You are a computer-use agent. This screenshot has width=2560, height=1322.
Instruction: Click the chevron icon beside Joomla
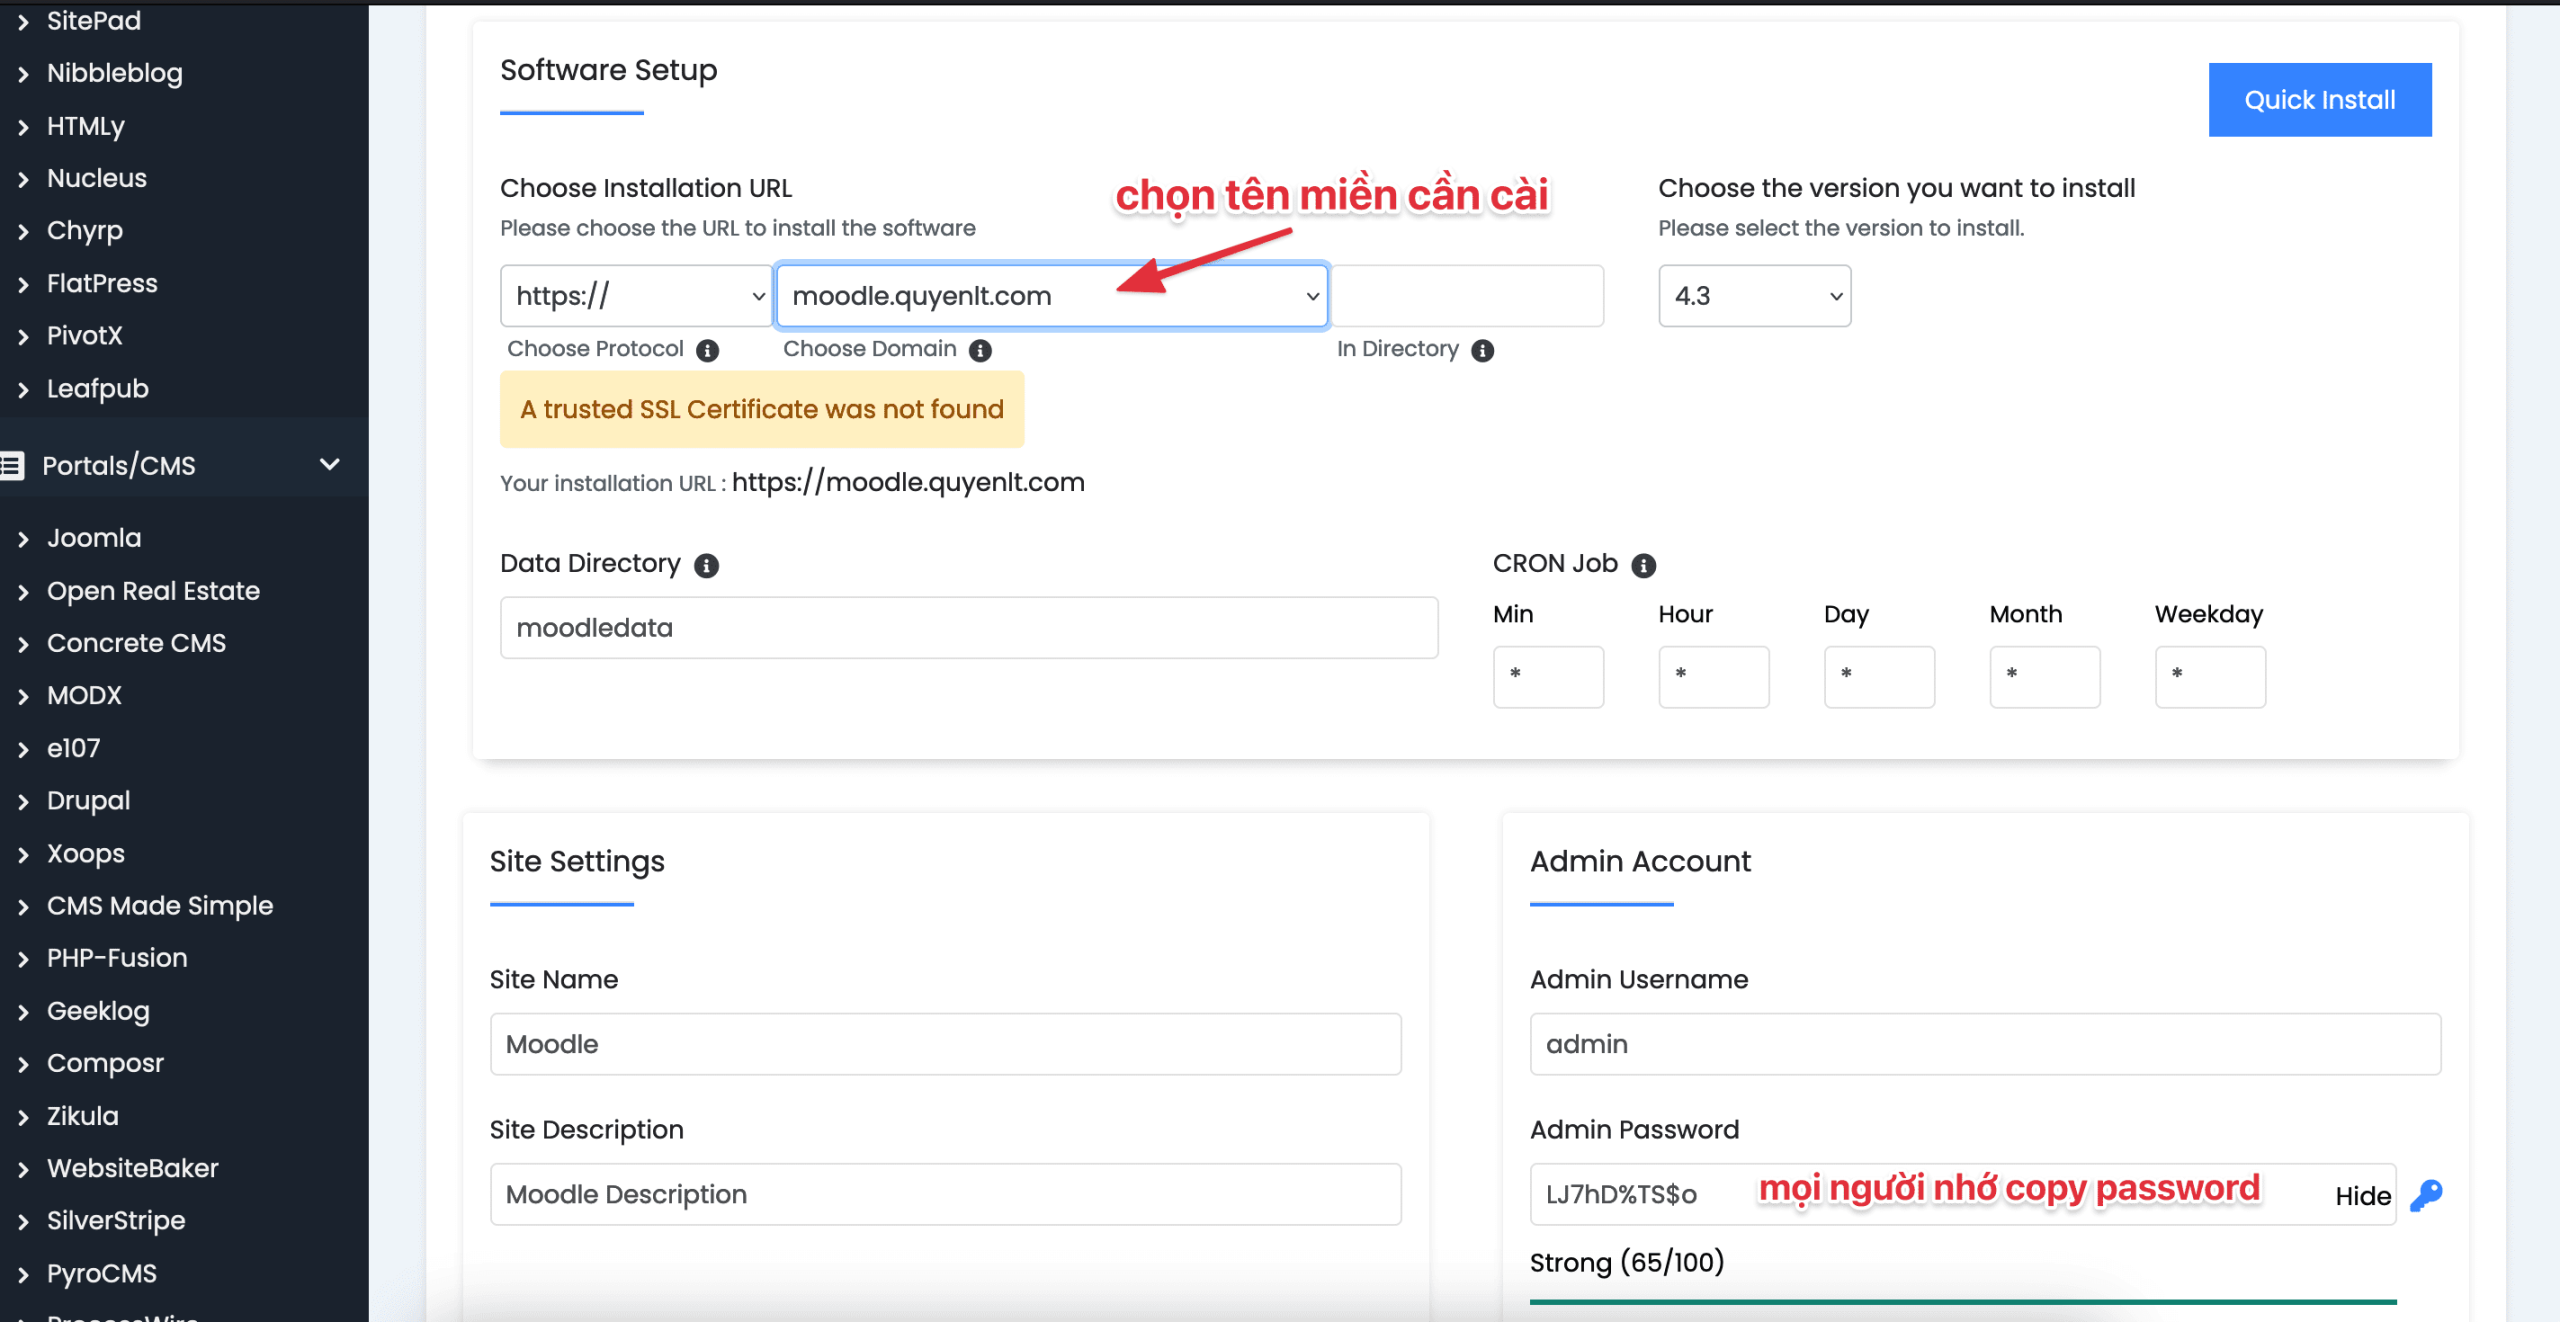coord(23,539)
